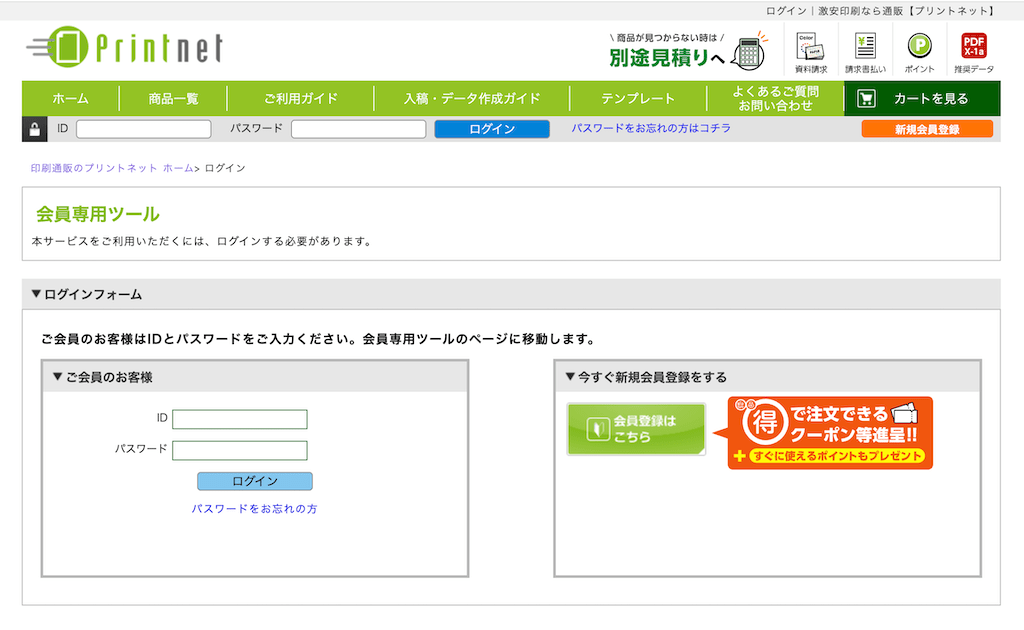The height and width of the screenshot is (630, 1024).
Task: Open よくあるご質問 お問い合わせ
Action: tap(775, 99)
